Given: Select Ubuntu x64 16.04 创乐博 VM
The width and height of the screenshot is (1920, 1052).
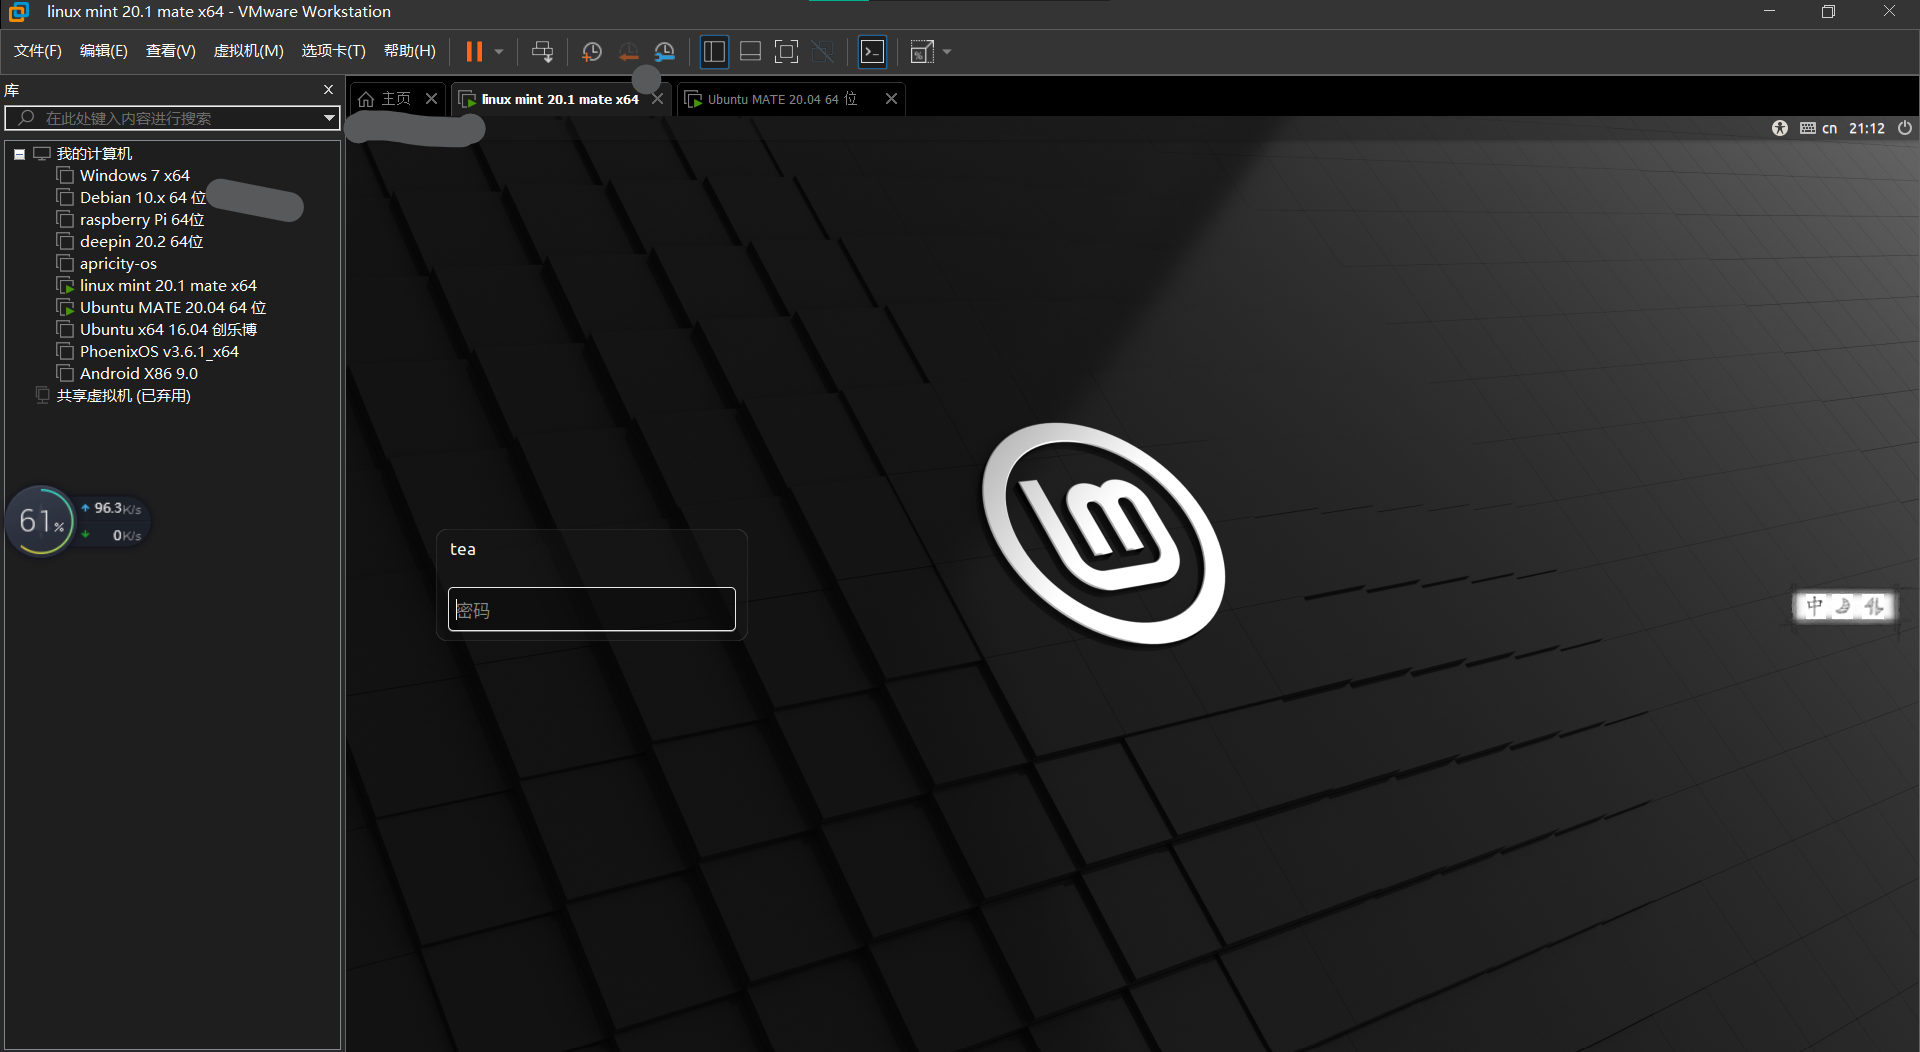Looking at the screenshot, I should click(x=168, y=330).
